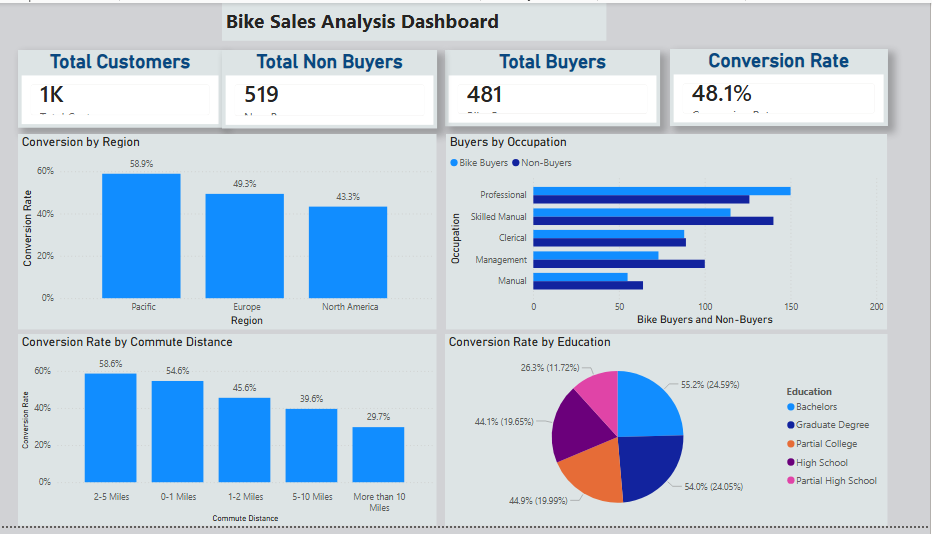Click the 58.9% data label
932x534 pixels.
[141, 164]
